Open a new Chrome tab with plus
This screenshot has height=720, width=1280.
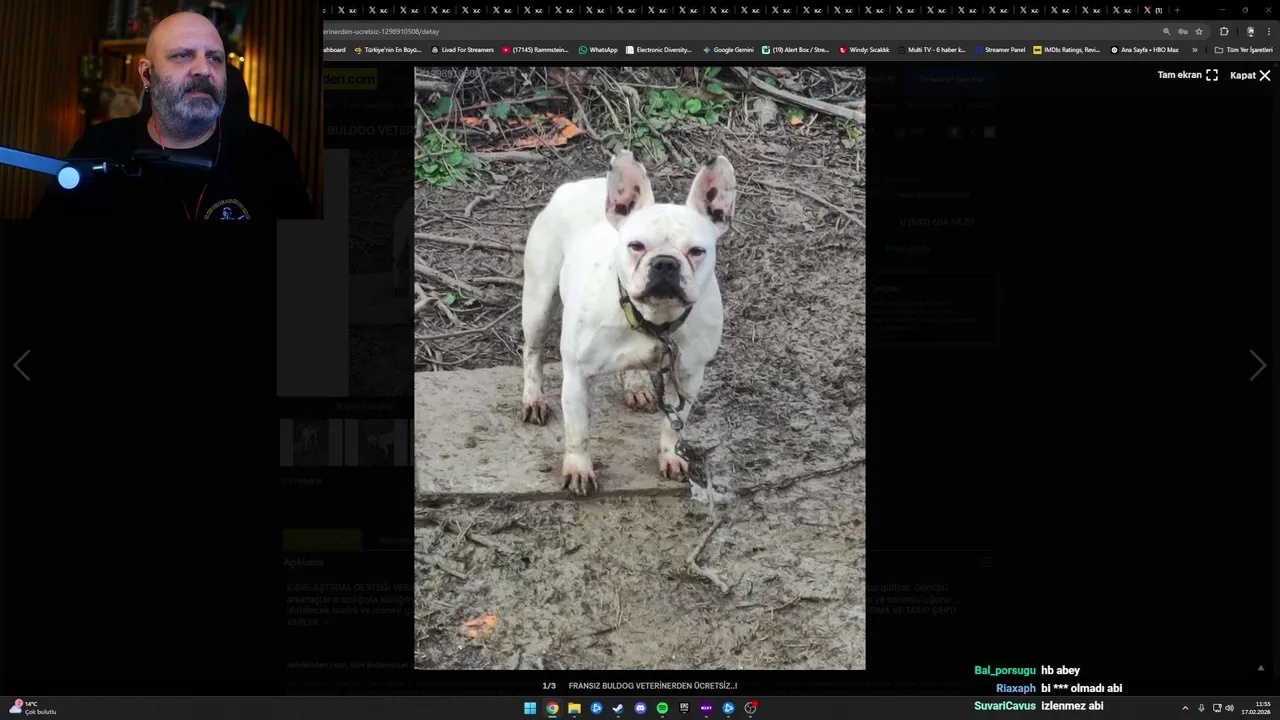click(x=1177, y=10)
